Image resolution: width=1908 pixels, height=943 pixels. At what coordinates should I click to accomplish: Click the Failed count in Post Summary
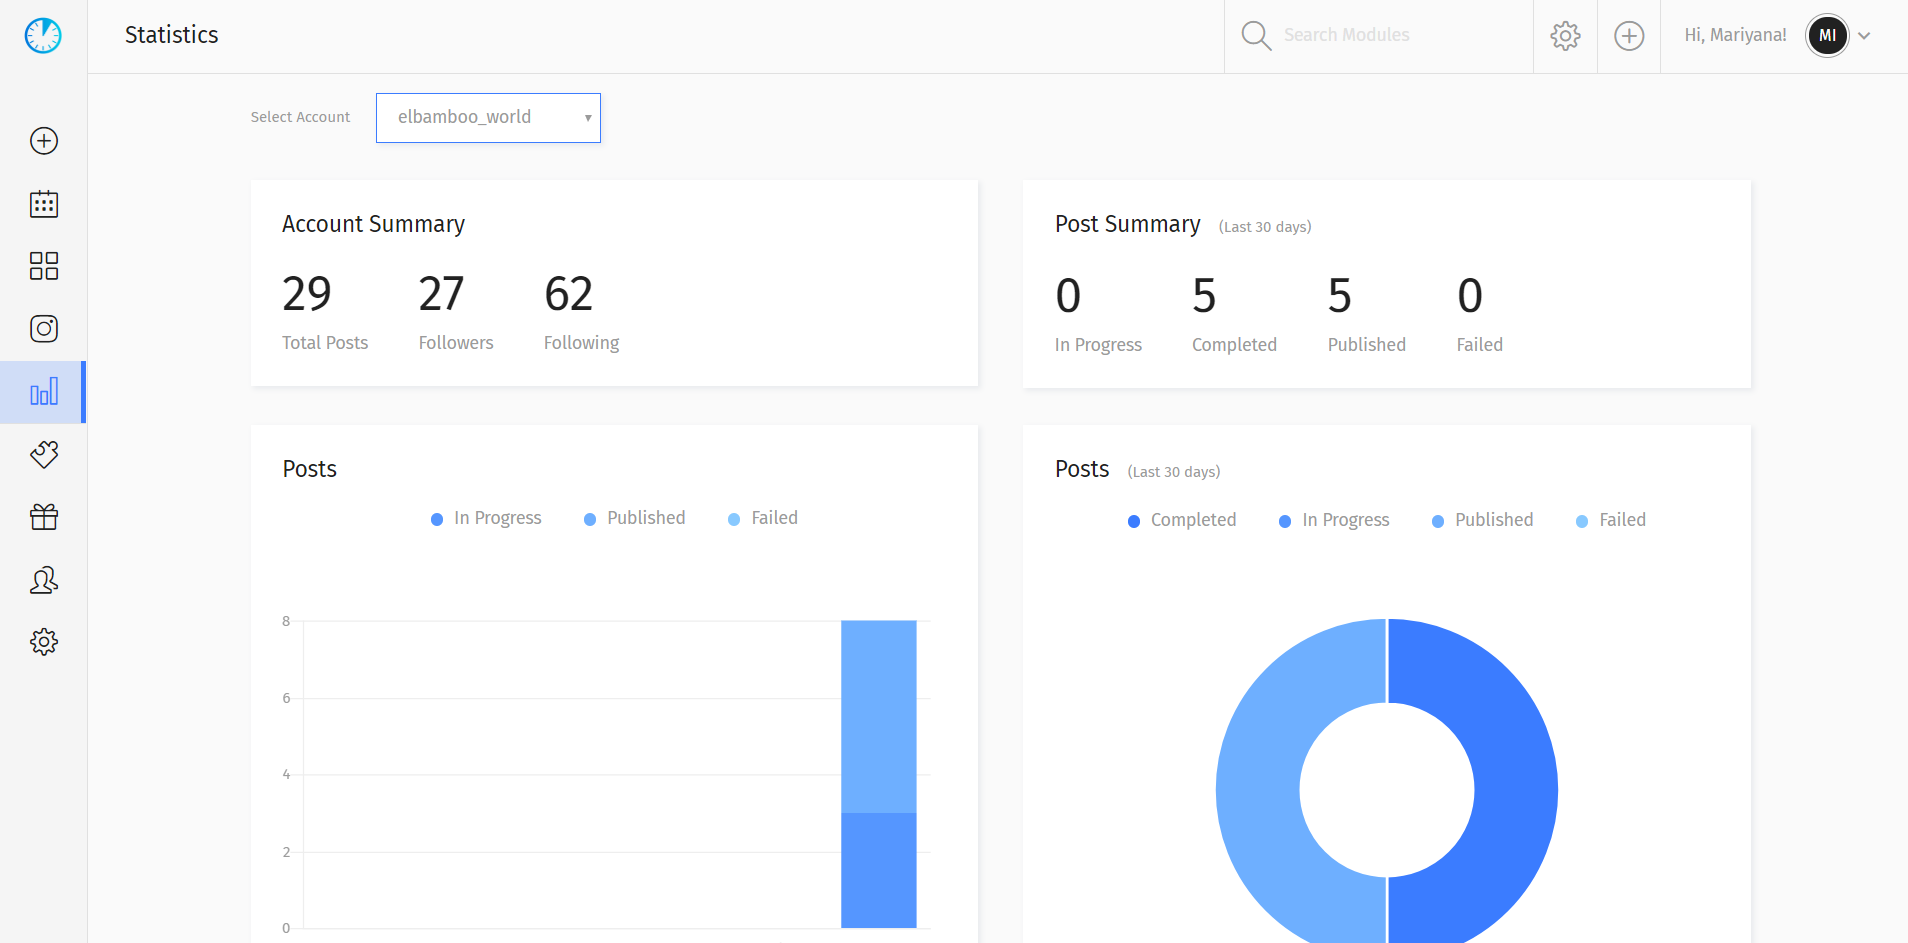click(1469, 296)
